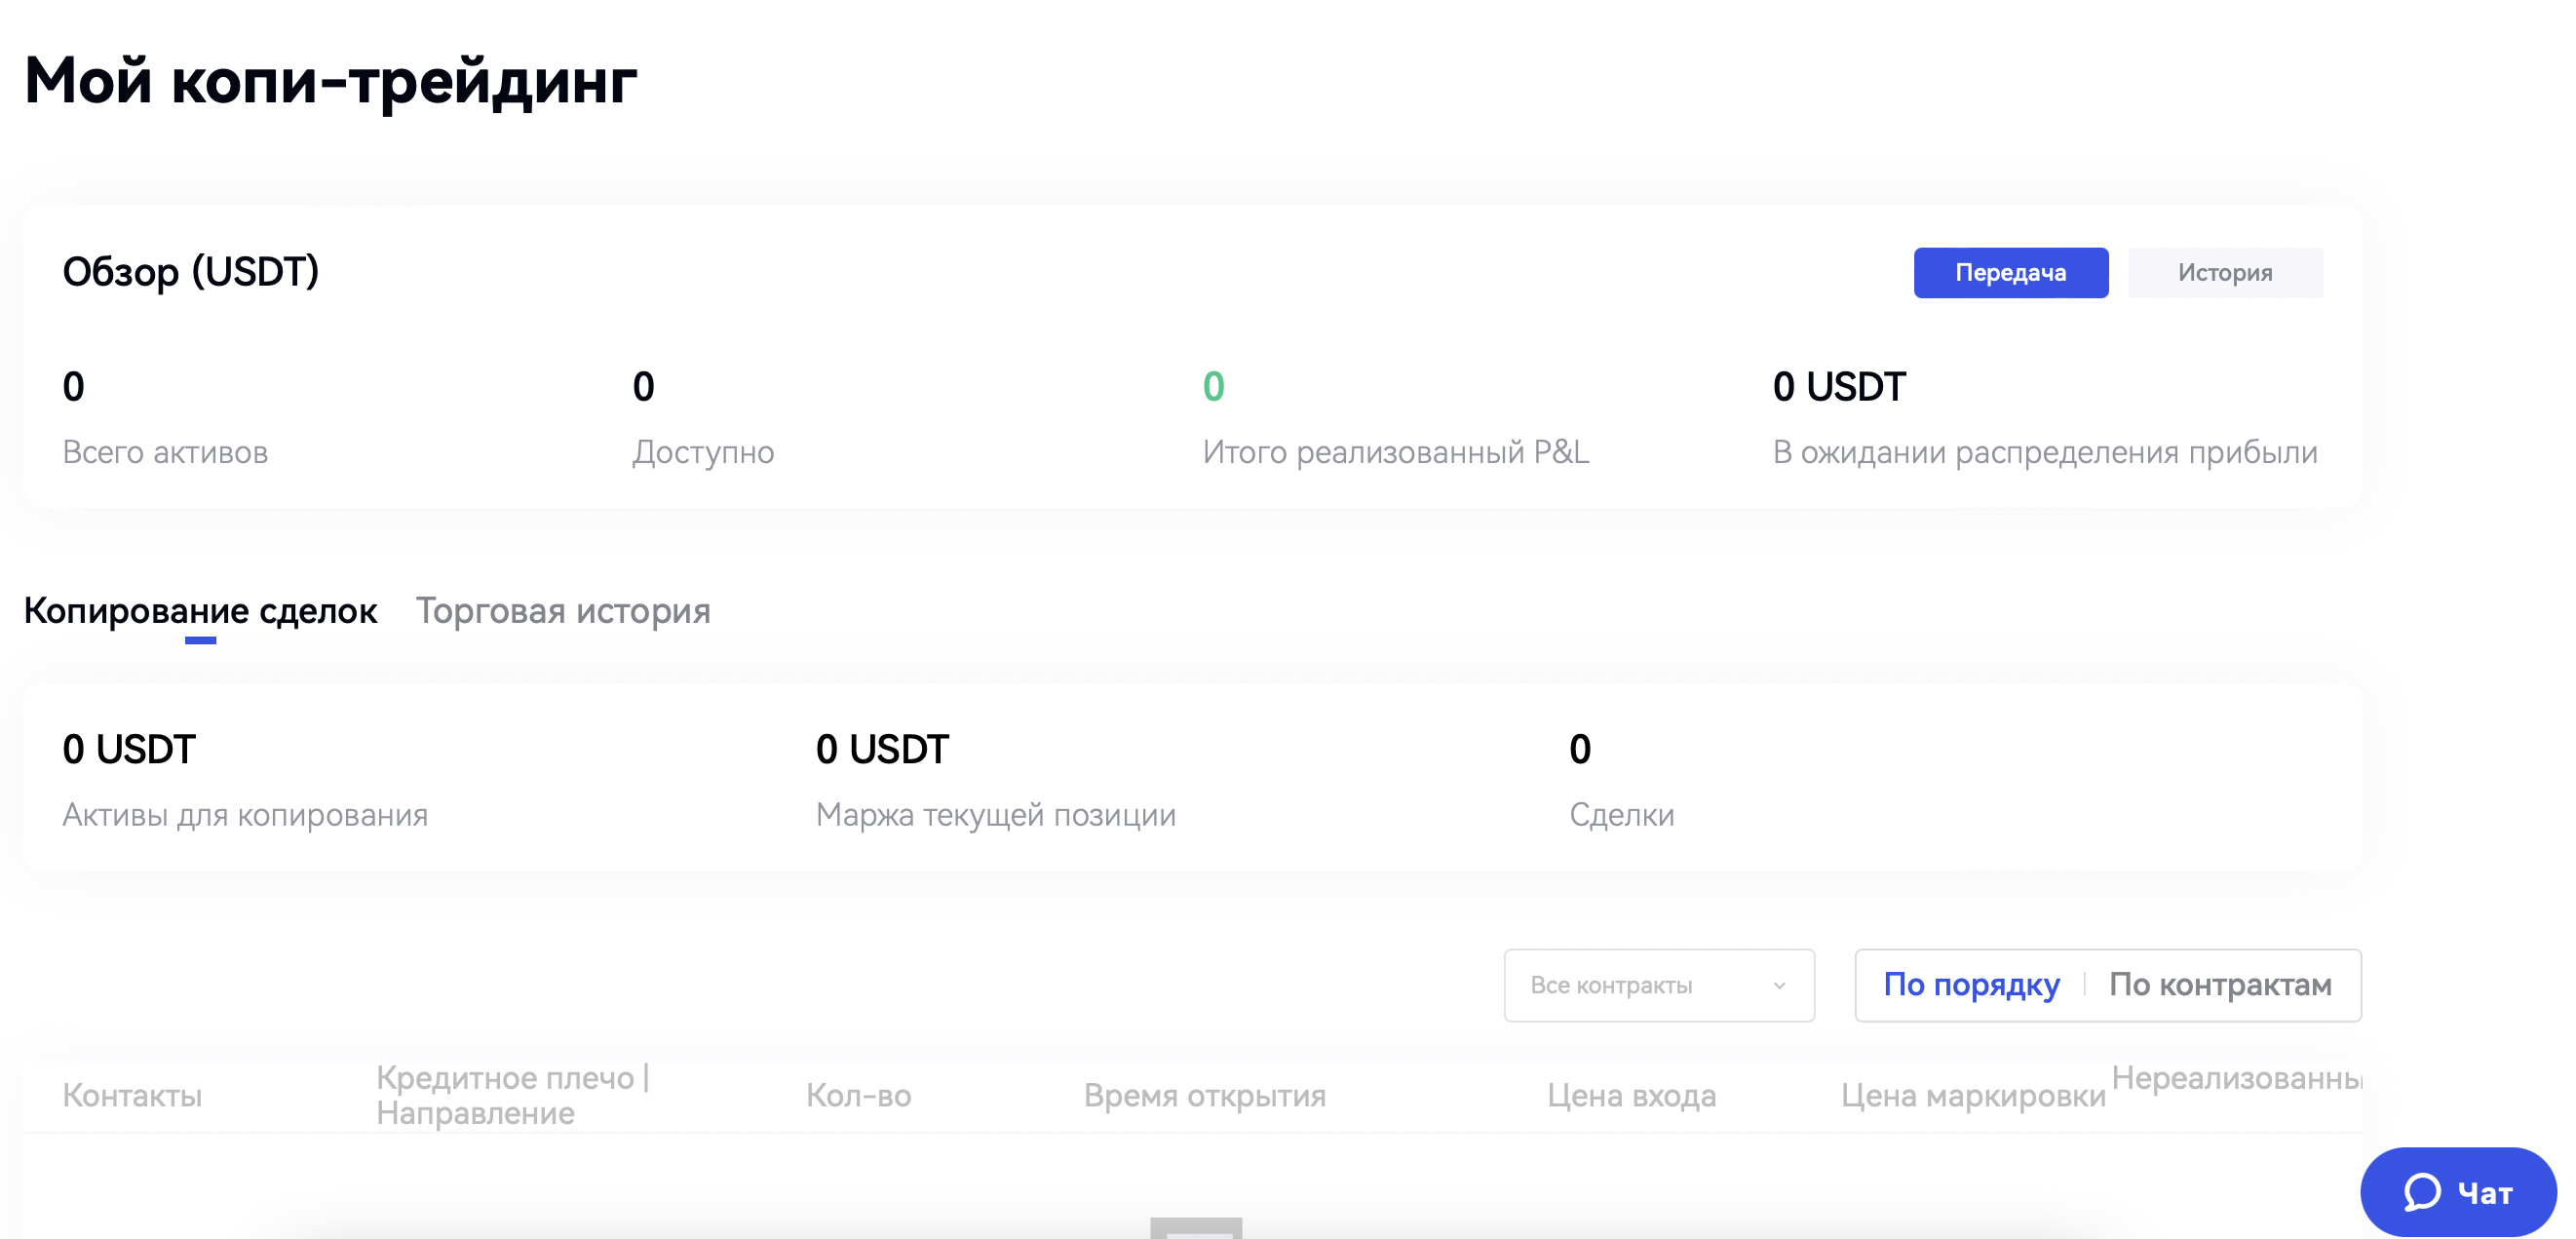Image resolution: width=2576 pixels, height=1239 pixels.
Task: Switch to Торговая история tab
Action: pyautogui.click(x=562, y=610)
